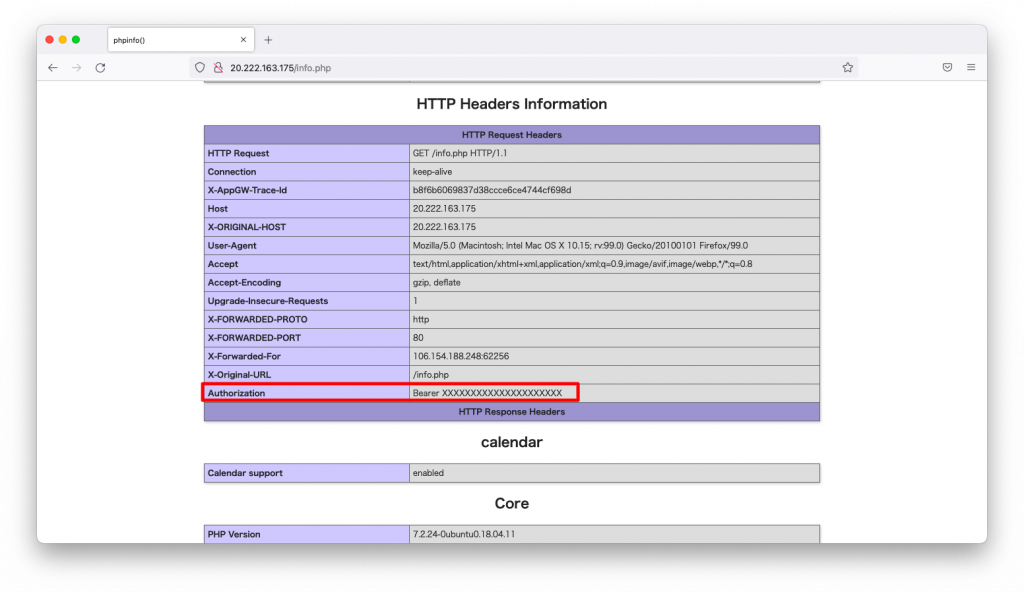The width and height of the screenshot is (1024, 592).
Task: Click the insecure connection padlock icon
Action: [218, 68]
